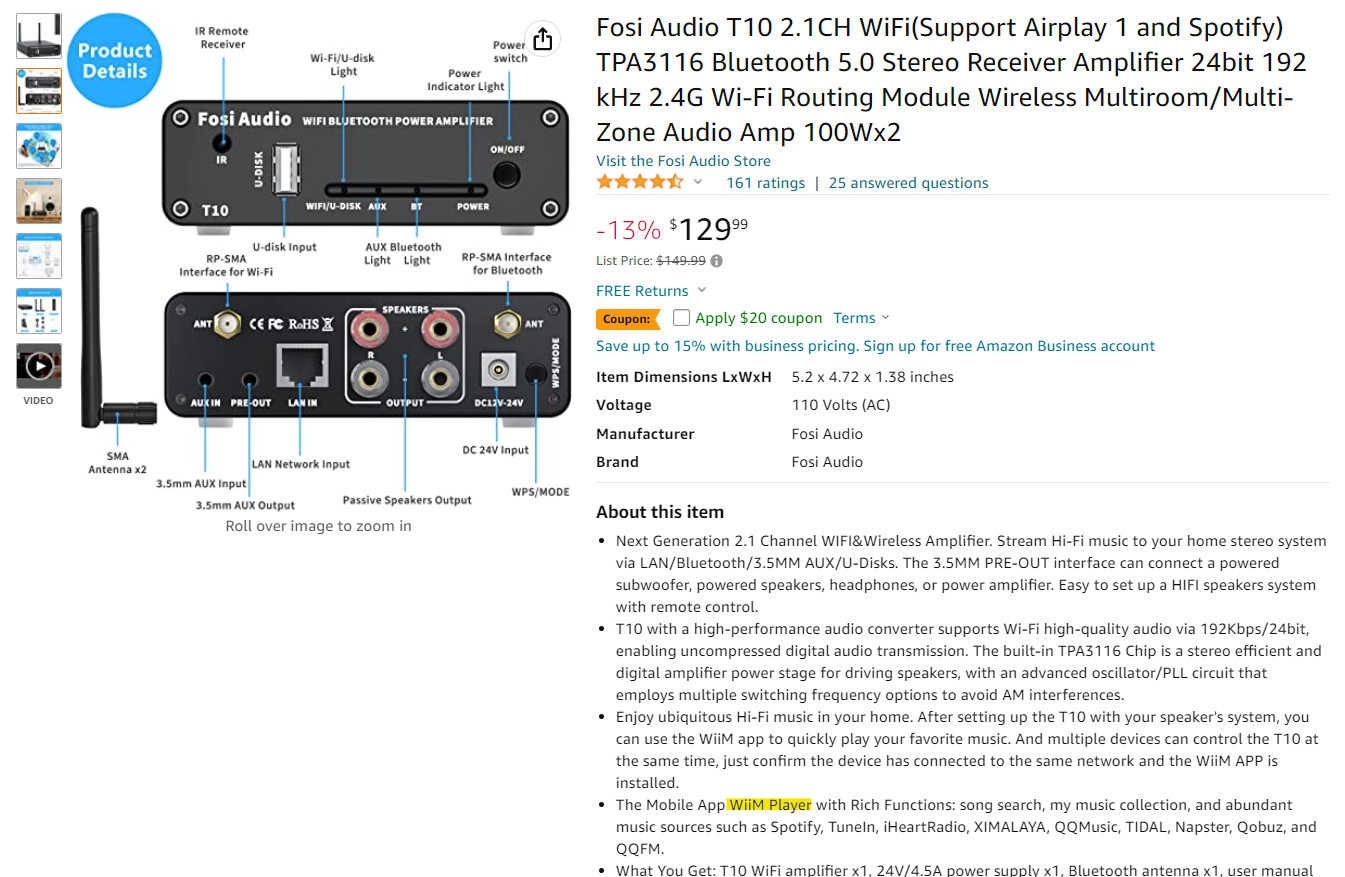Image resolution: width=1345 pixels, height=877 pixels.
Task: Select the third thumbnail with blue graphic
Action: click(39, 146)
